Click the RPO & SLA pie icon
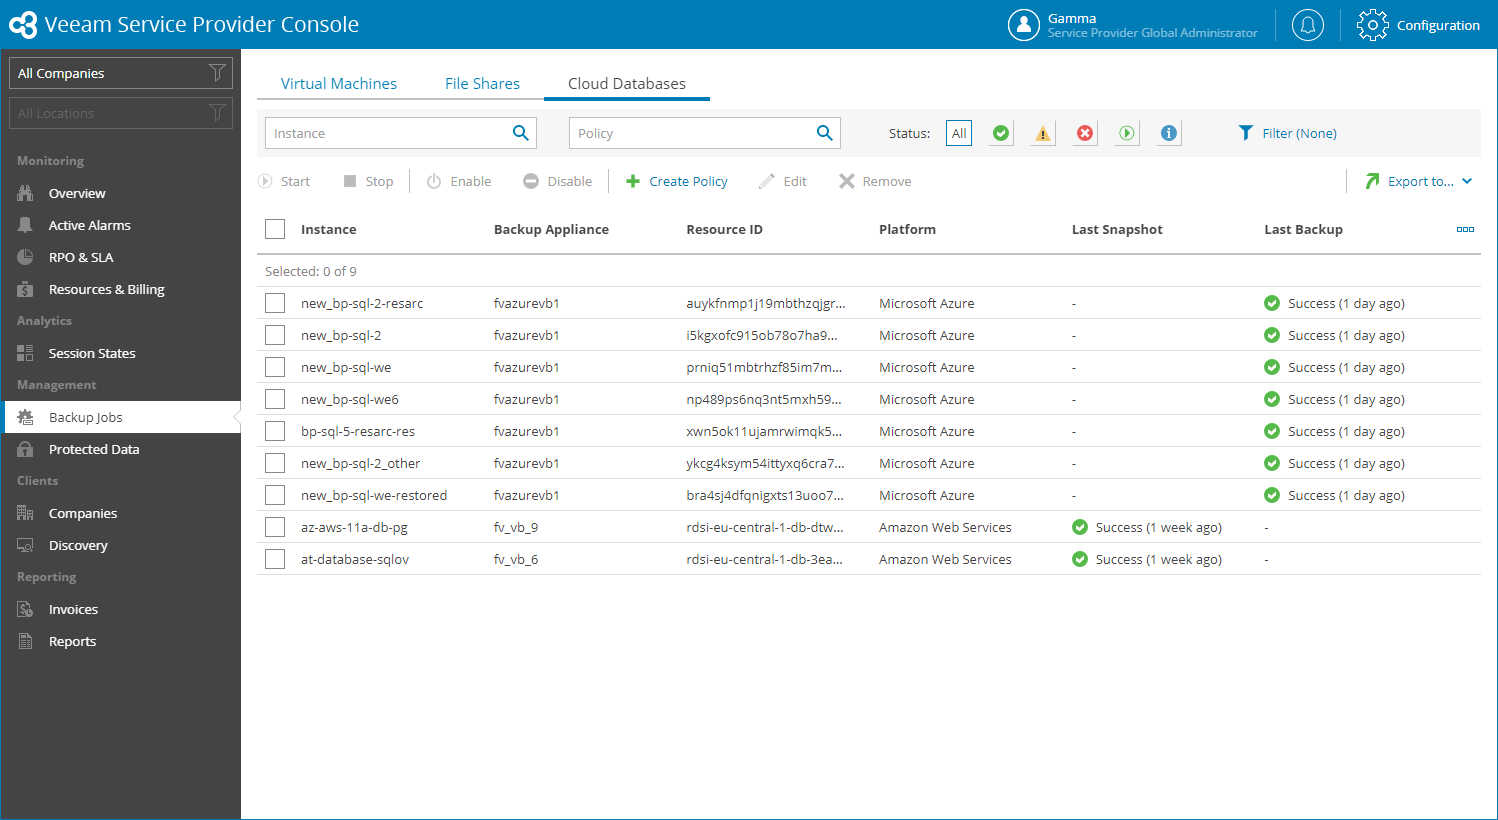1498x820 pixels. (x=25, y=257)
